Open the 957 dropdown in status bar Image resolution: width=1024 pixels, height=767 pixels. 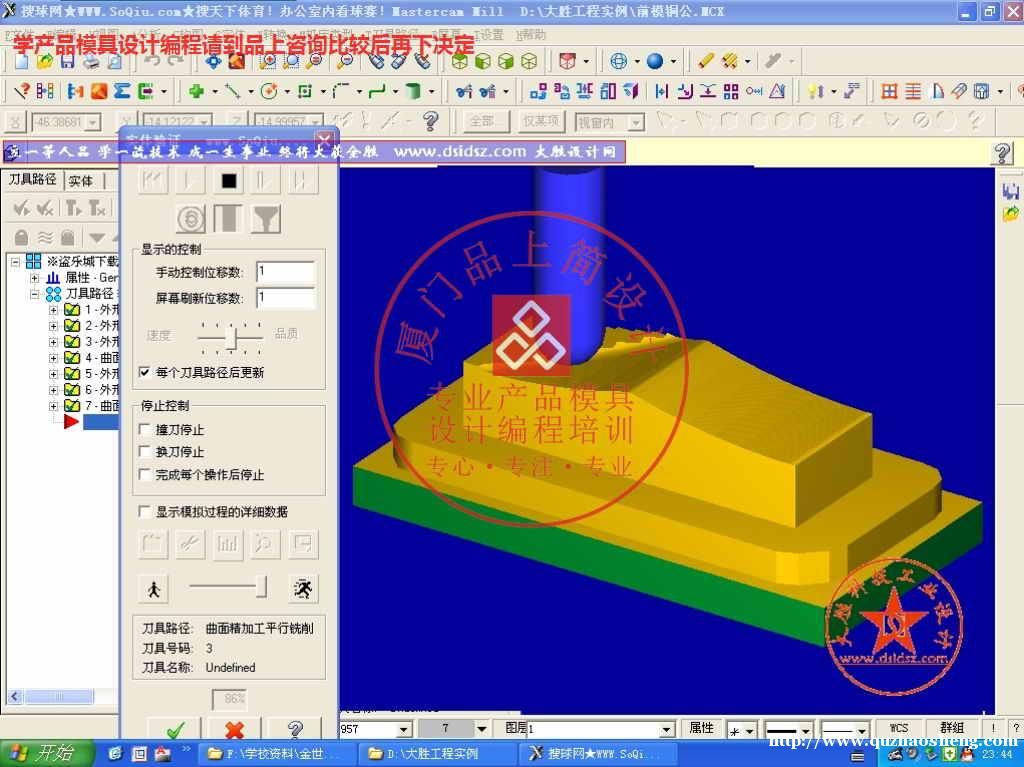click(404, 728)
